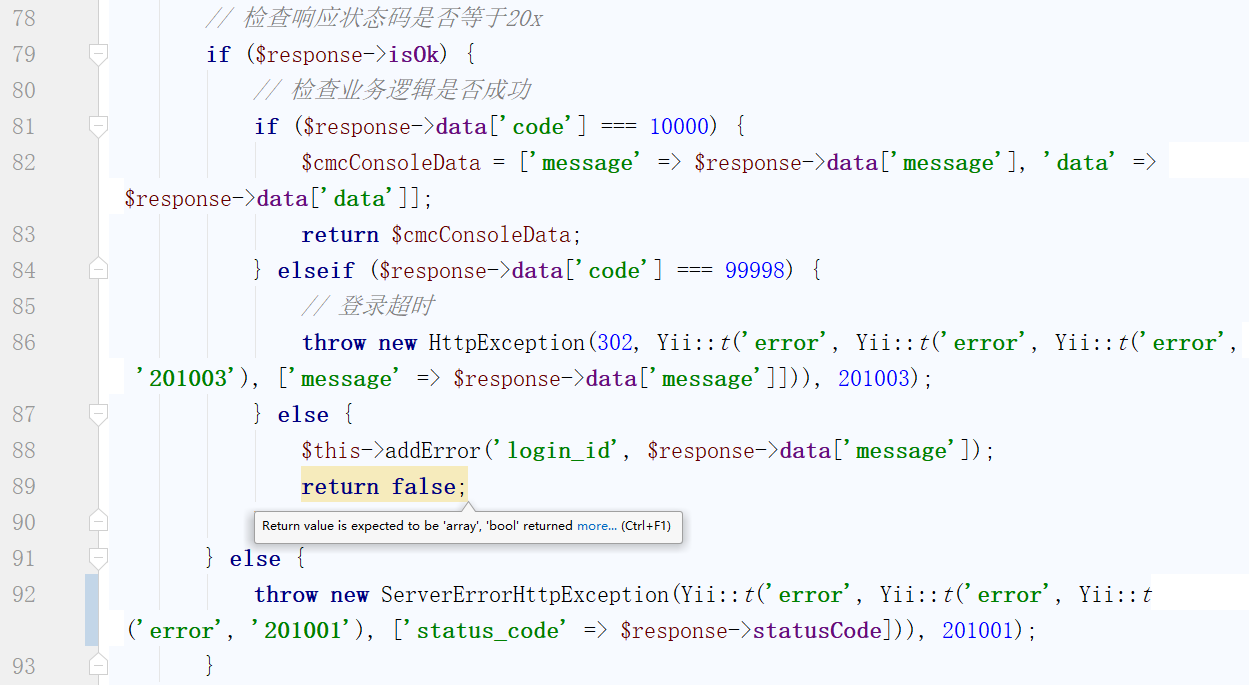
Task: Click the status code 302 in HttpException
Action: pos(615,342)
